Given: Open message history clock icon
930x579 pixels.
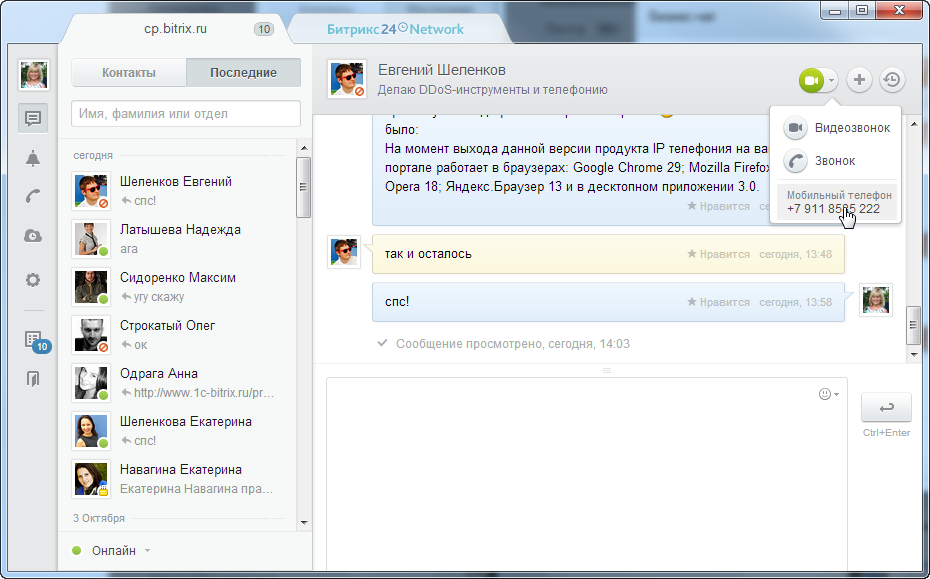Looking at the screenshot, I should pyautogui.click(x=892, y=80).
